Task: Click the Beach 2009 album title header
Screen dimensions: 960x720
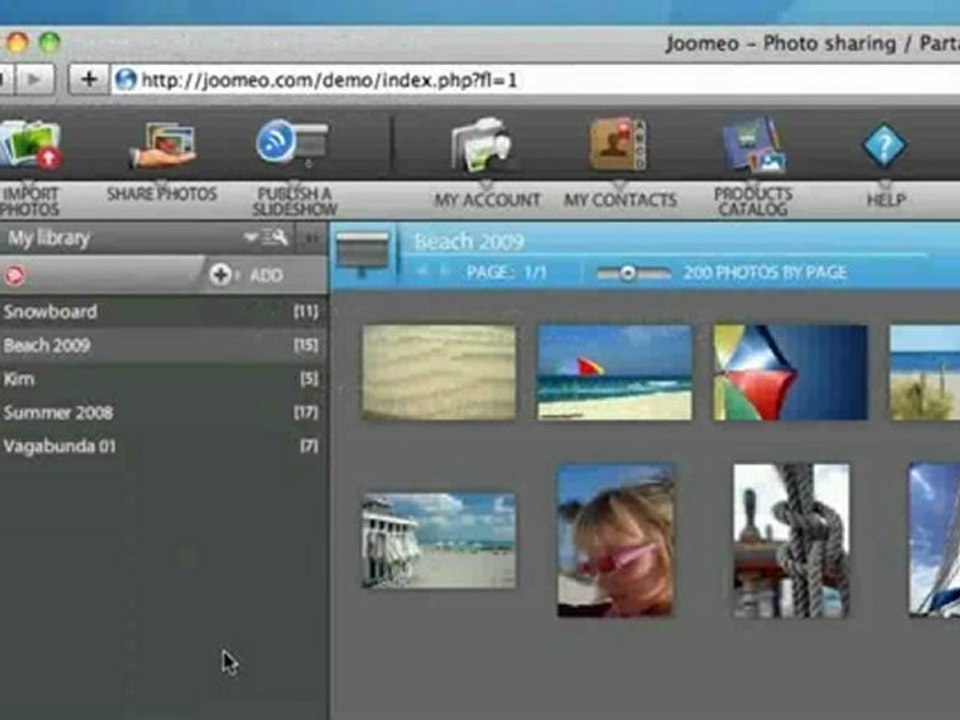Action: [469, 242]
